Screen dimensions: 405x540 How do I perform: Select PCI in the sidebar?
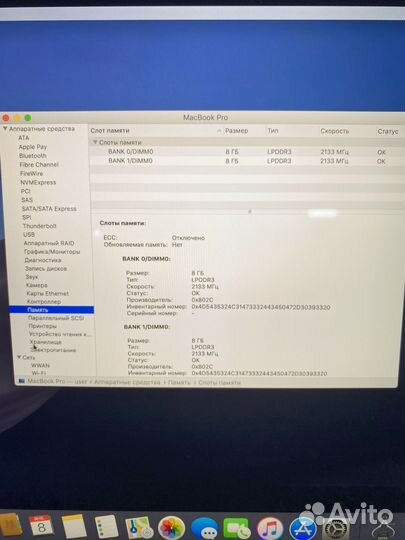coord(25,191)
